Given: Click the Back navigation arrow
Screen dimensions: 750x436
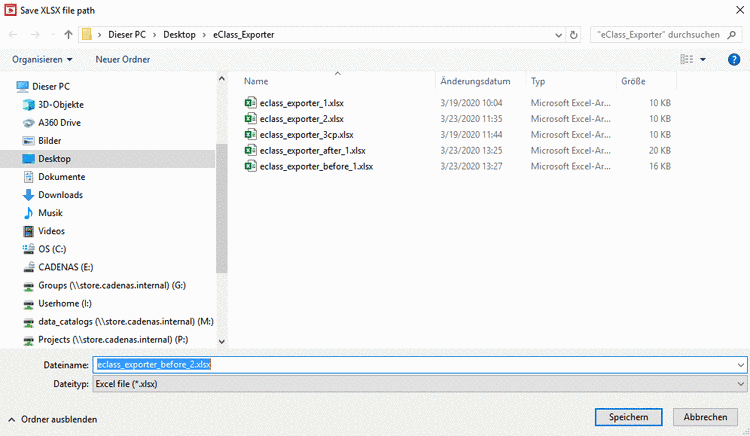Looking at the screenshot, I should pyautogui.click(x=13, y=34).
